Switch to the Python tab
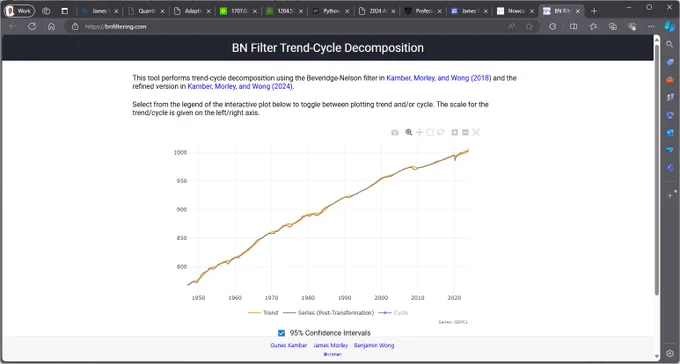The image size is (680, 364). click(331, 11)
